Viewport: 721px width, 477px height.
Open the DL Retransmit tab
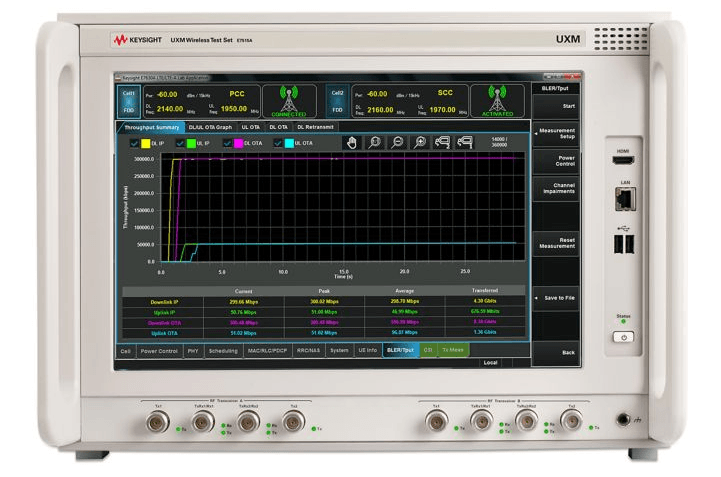[315, 127]
